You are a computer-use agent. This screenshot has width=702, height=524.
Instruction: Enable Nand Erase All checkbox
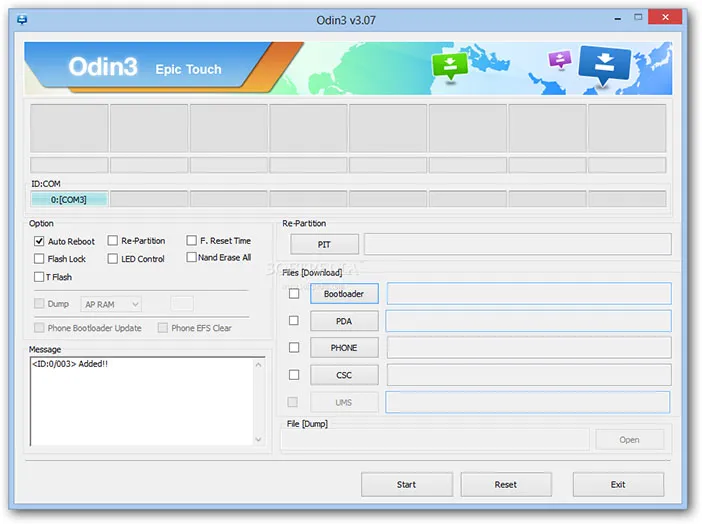point(191,258)
